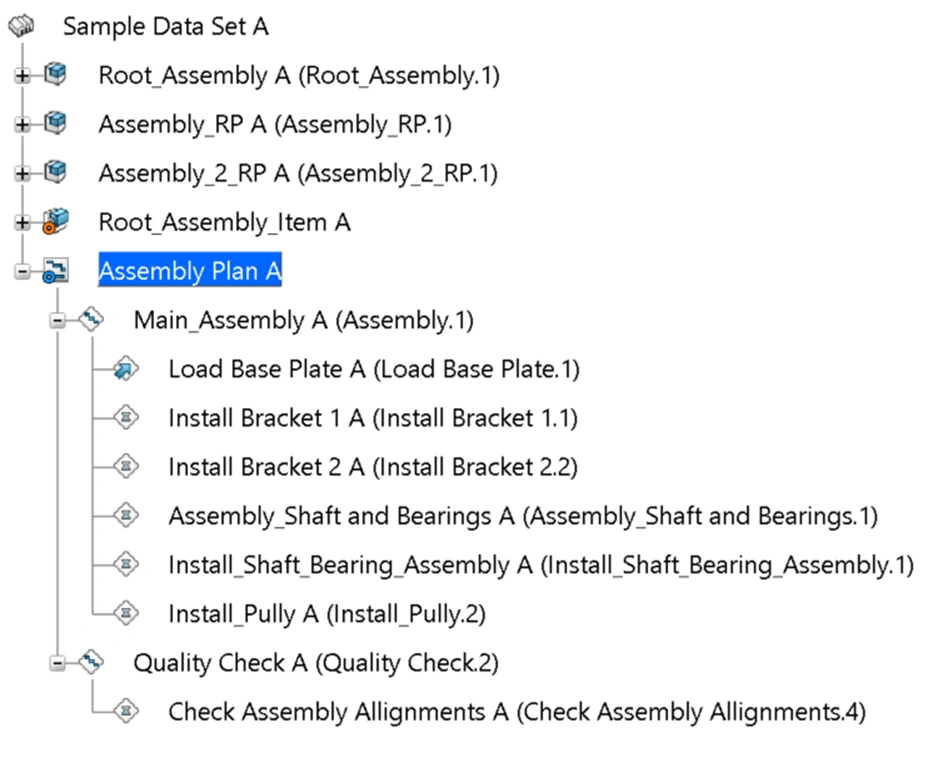
Task: Select Assembly_Shaft and Bearings A item
Action: tap(522, 516)
